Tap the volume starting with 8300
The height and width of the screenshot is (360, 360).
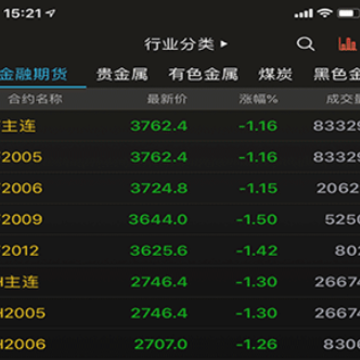[x=341, y=344]
